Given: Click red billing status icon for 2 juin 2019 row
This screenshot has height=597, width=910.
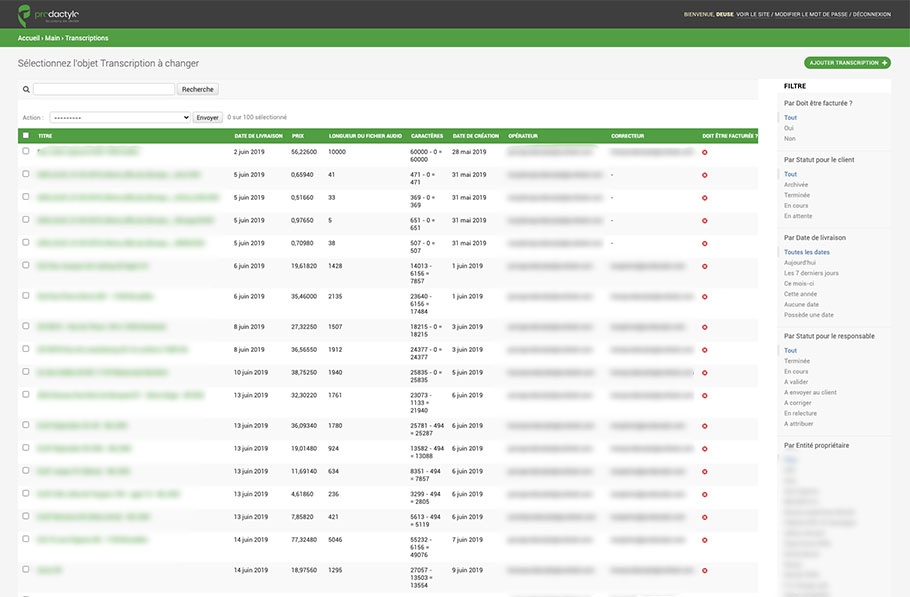Looking at the screenshot, I should (x=705, y=153).
